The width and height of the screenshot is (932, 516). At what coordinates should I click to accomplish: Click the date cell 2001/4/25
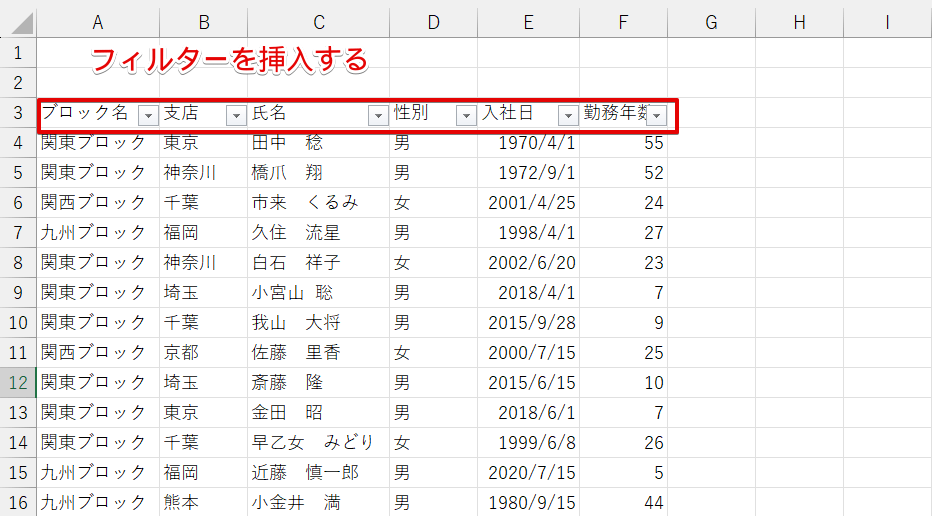[x=528, y=203]
